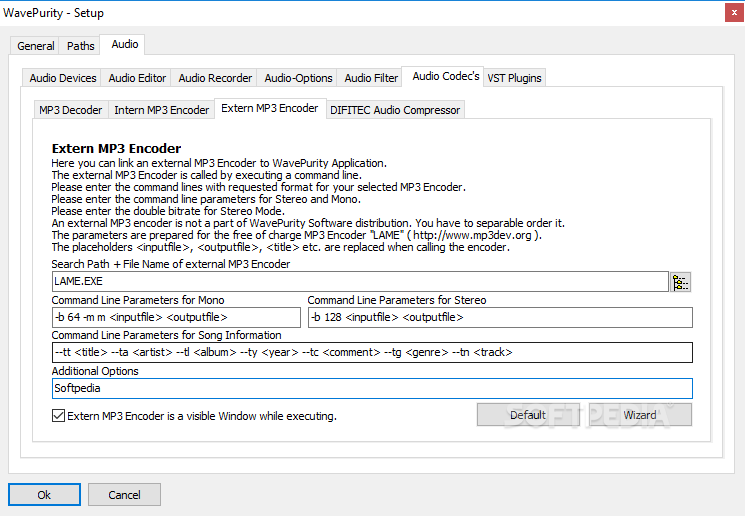Confirm settings with Ok button
The image size is (745, 516).
[44, 495]
